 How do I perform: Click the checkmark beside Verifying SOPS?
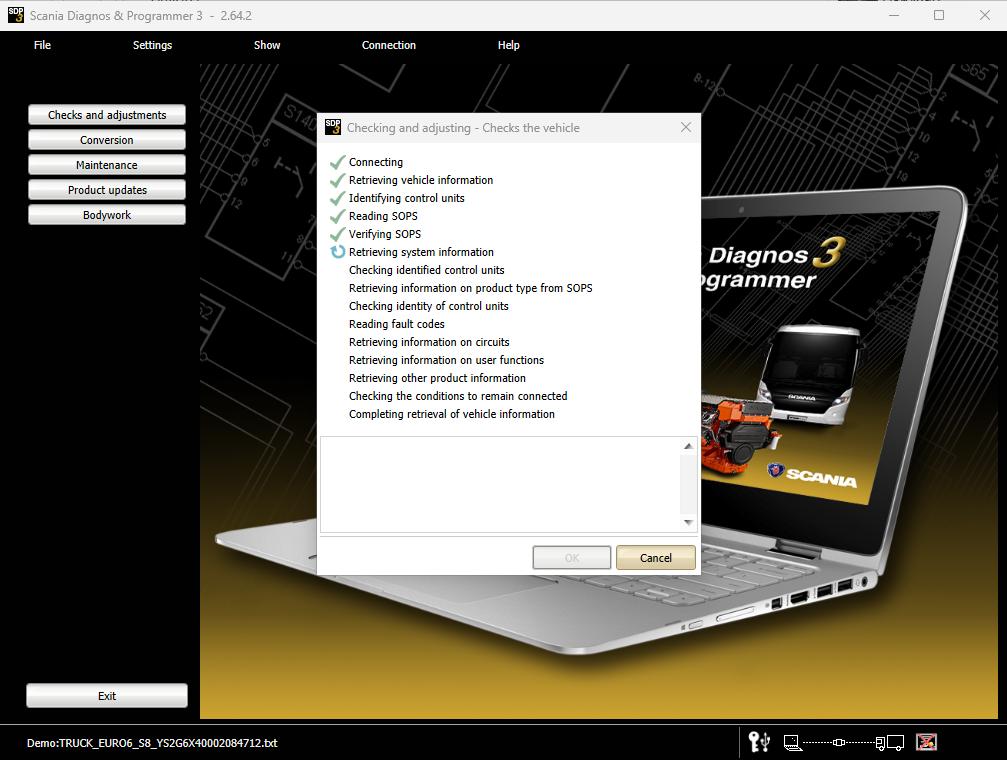(338, 234)
